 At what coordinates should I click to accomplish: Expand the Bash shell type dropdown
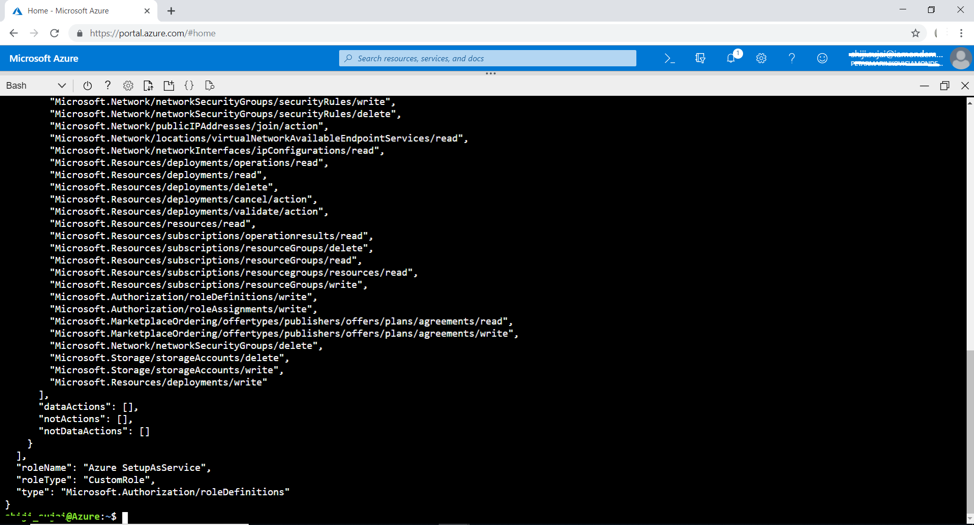click(36, 86)
